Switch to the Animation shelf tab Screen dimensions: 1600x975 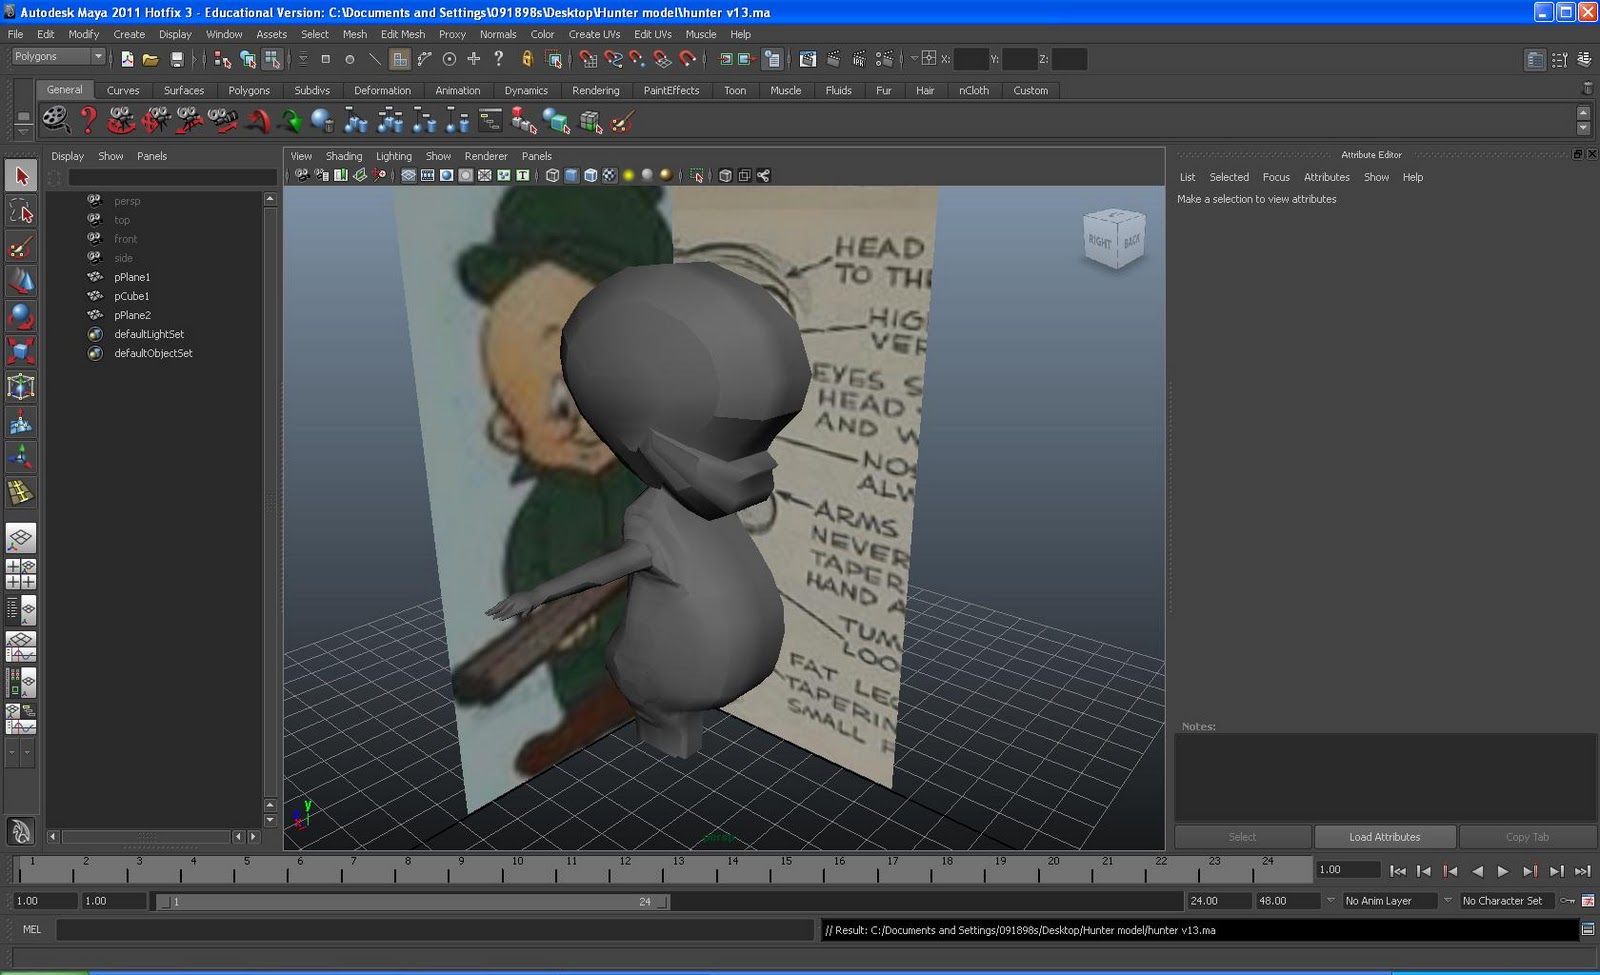click(x=457, y=90)
